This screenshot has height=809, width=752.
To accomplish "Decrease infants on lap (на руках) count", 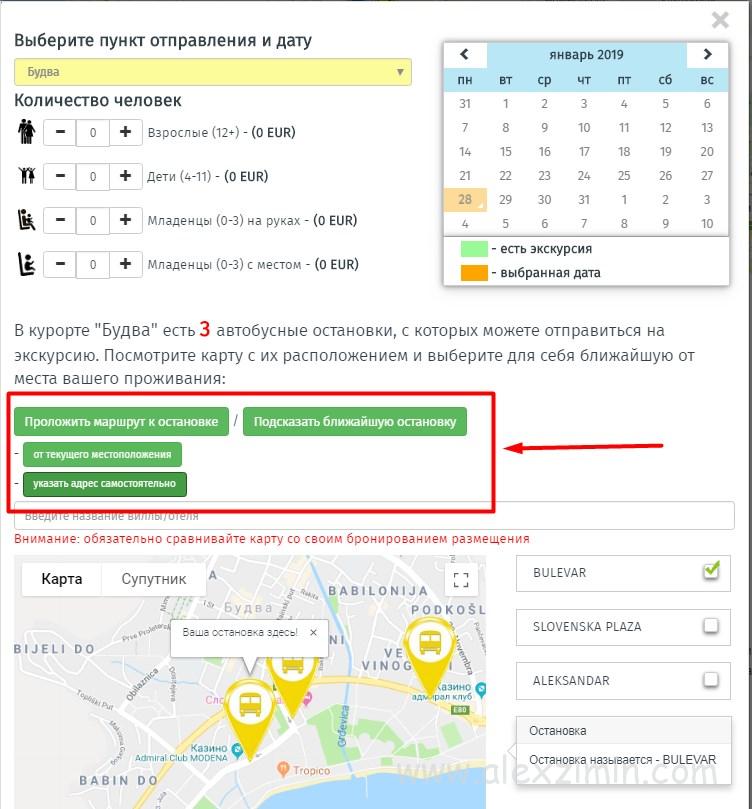I will [60, 220].
